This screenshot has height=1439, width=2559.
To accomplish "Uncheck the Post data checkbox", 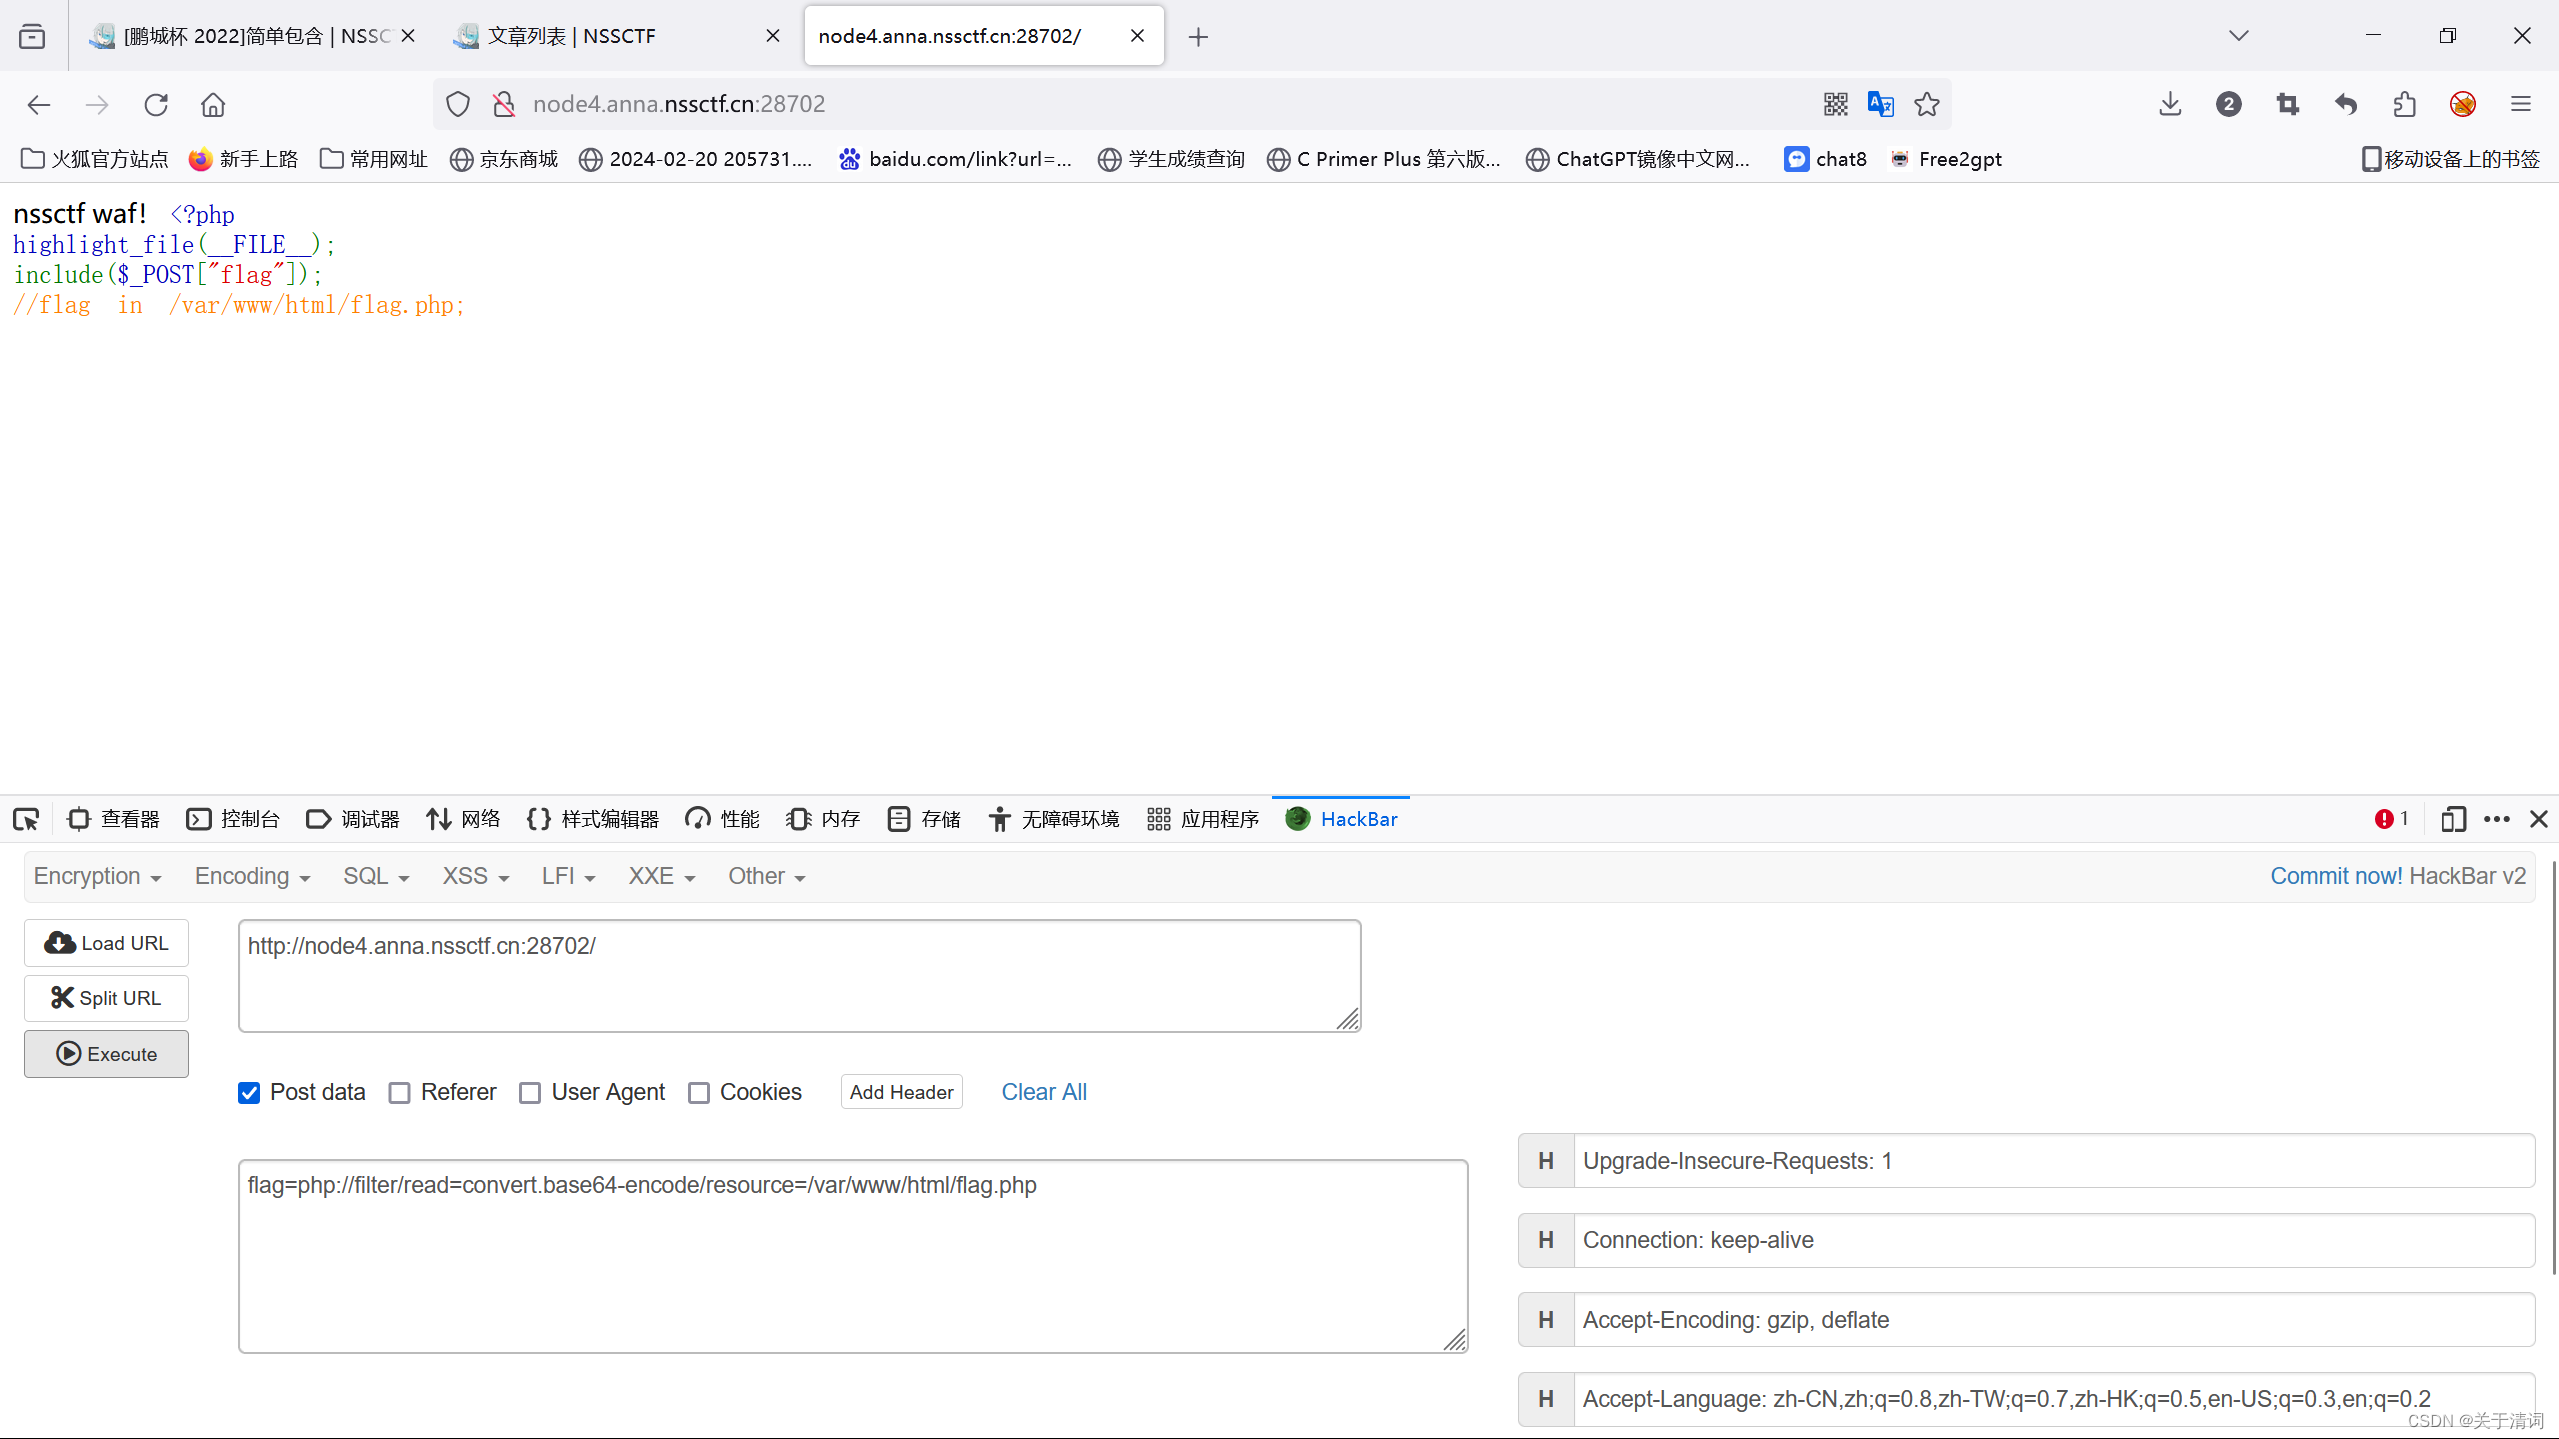I will (249, 1093).
